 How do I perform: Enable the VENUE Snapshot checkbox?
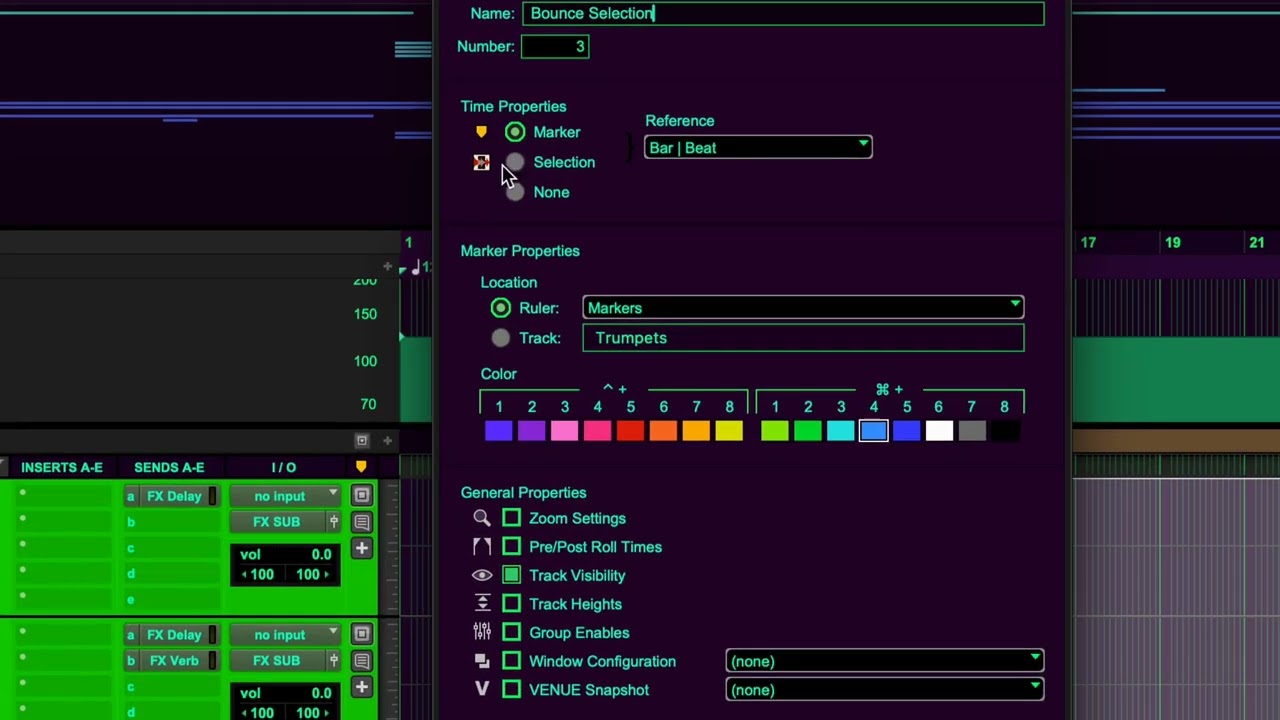pos(512,690)
